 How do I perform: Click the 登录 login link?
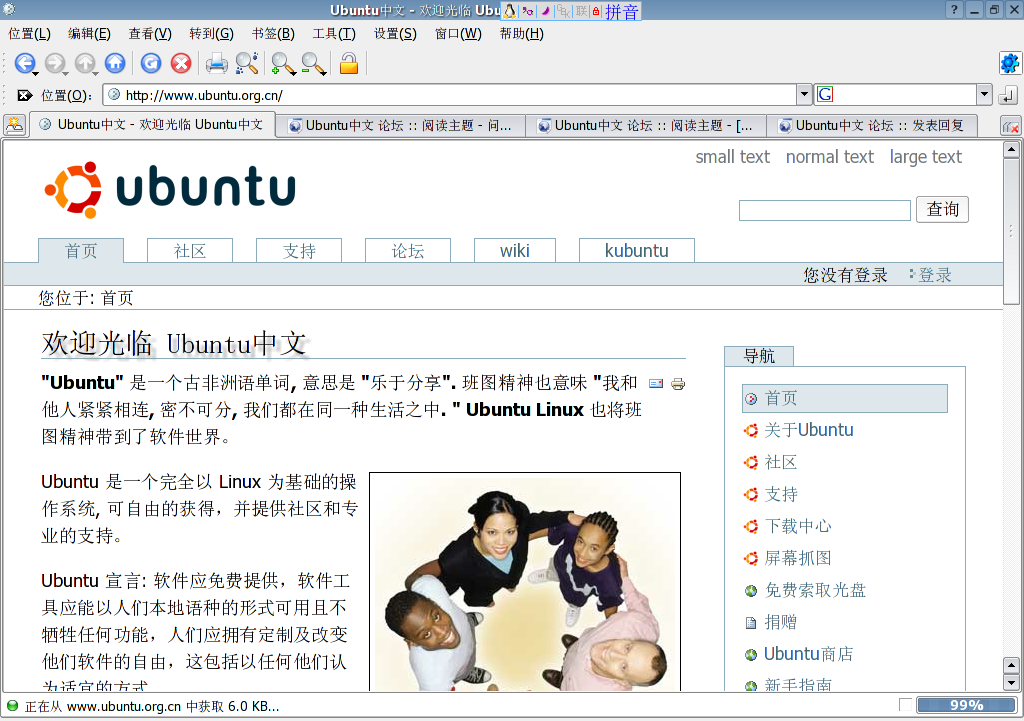click(935, 275)
